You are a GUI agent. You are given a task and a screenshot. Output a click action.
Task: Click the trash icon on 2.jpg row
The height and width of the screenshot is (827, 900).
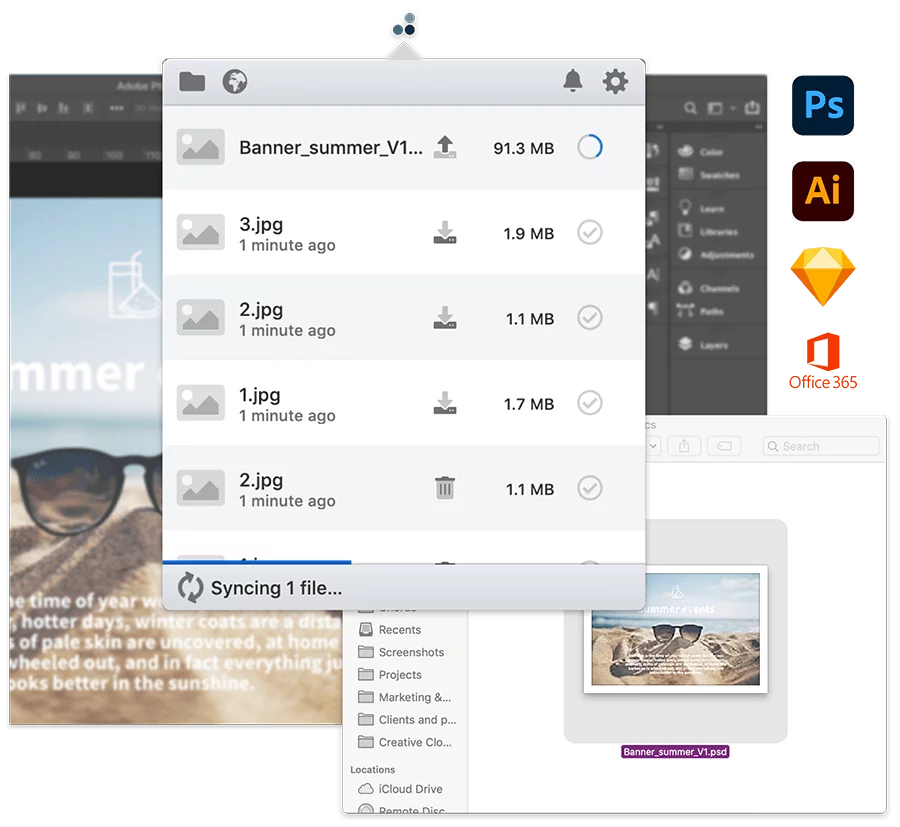pos(445,488)
